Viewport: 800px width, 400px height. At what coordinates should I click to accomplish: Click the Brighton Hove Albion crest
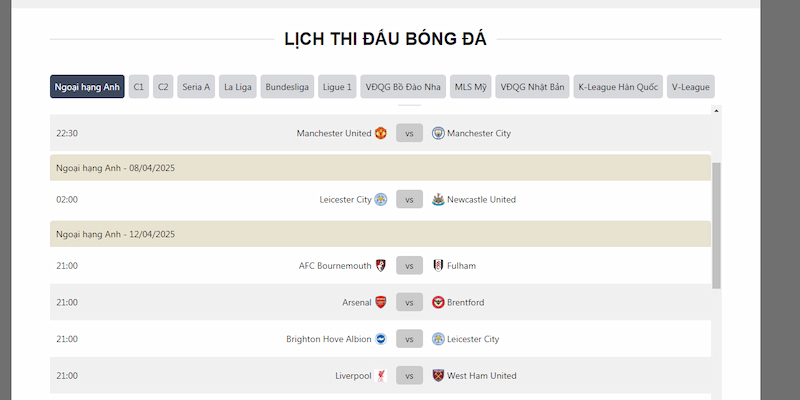381,339
